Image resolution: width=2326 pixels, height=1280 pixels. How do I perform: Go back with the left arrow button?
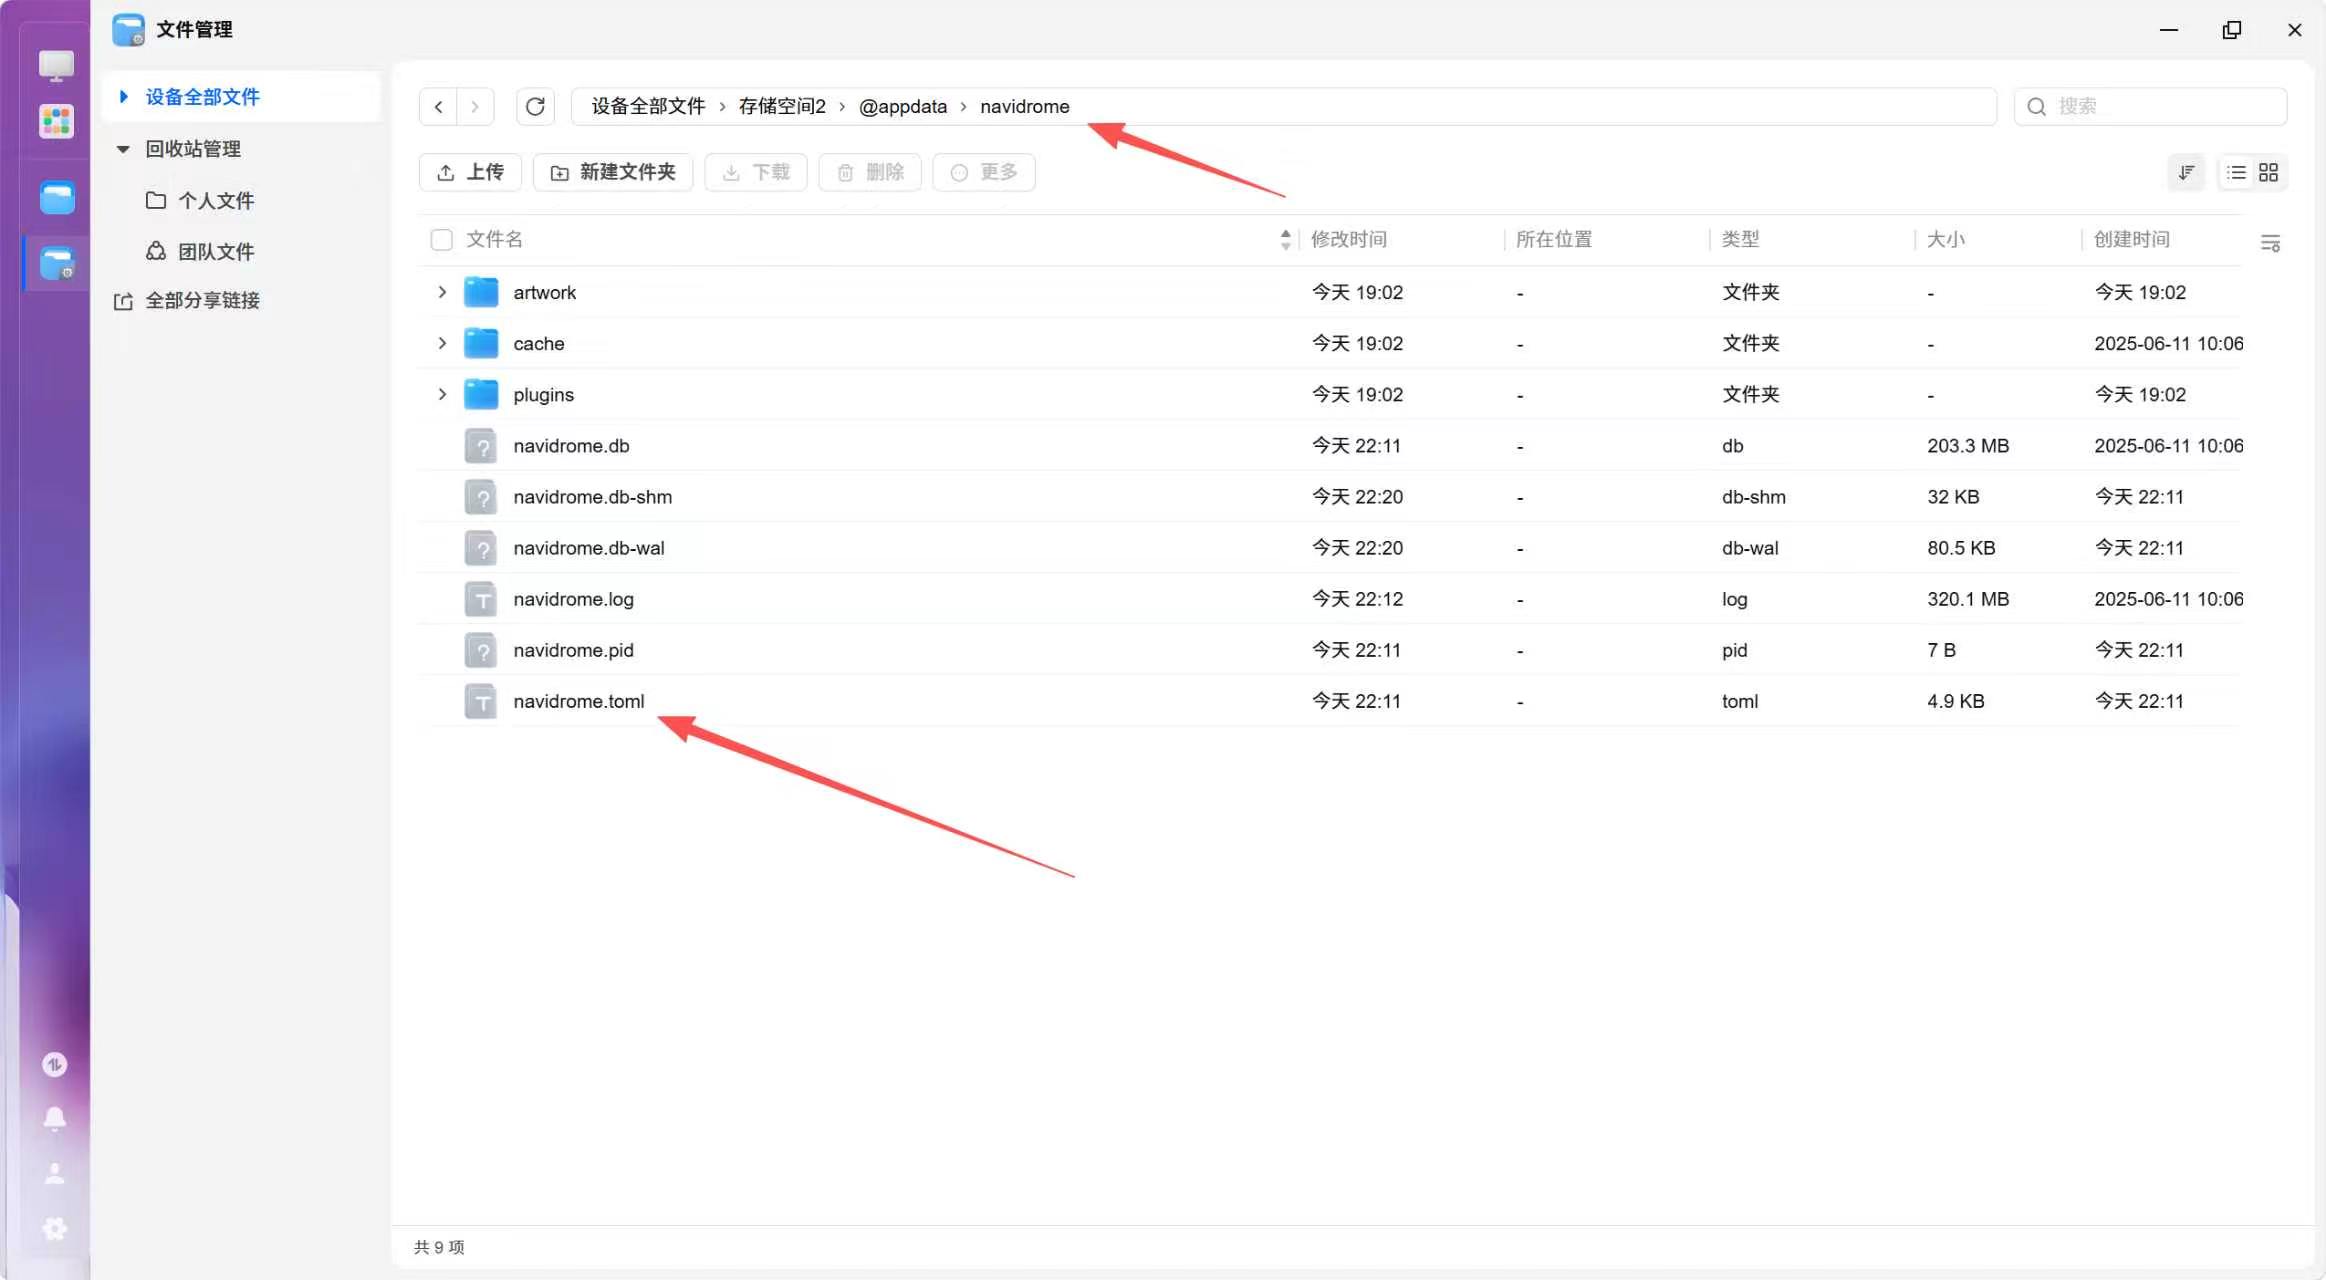click(x=438, y=106)
